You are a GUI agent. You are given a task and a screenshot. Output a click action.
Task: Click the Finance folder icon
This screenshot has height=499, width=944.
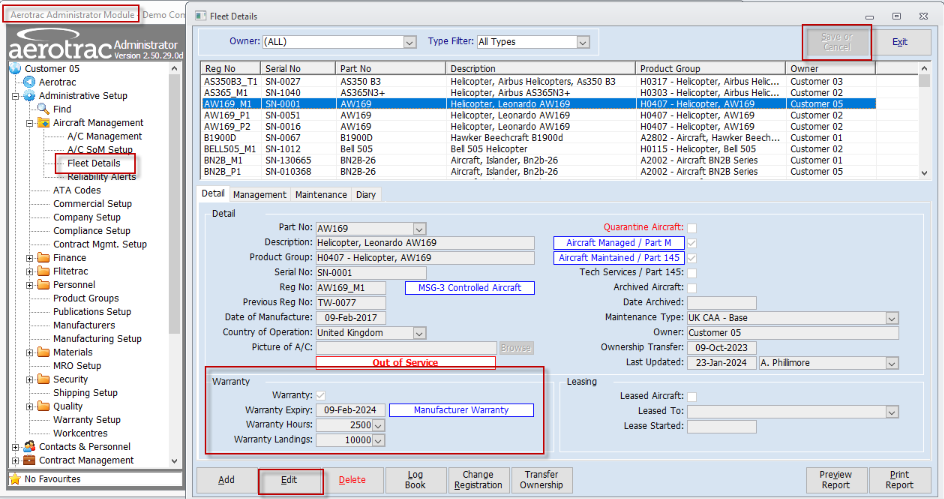pyautogui.click(x=43, y=258)
